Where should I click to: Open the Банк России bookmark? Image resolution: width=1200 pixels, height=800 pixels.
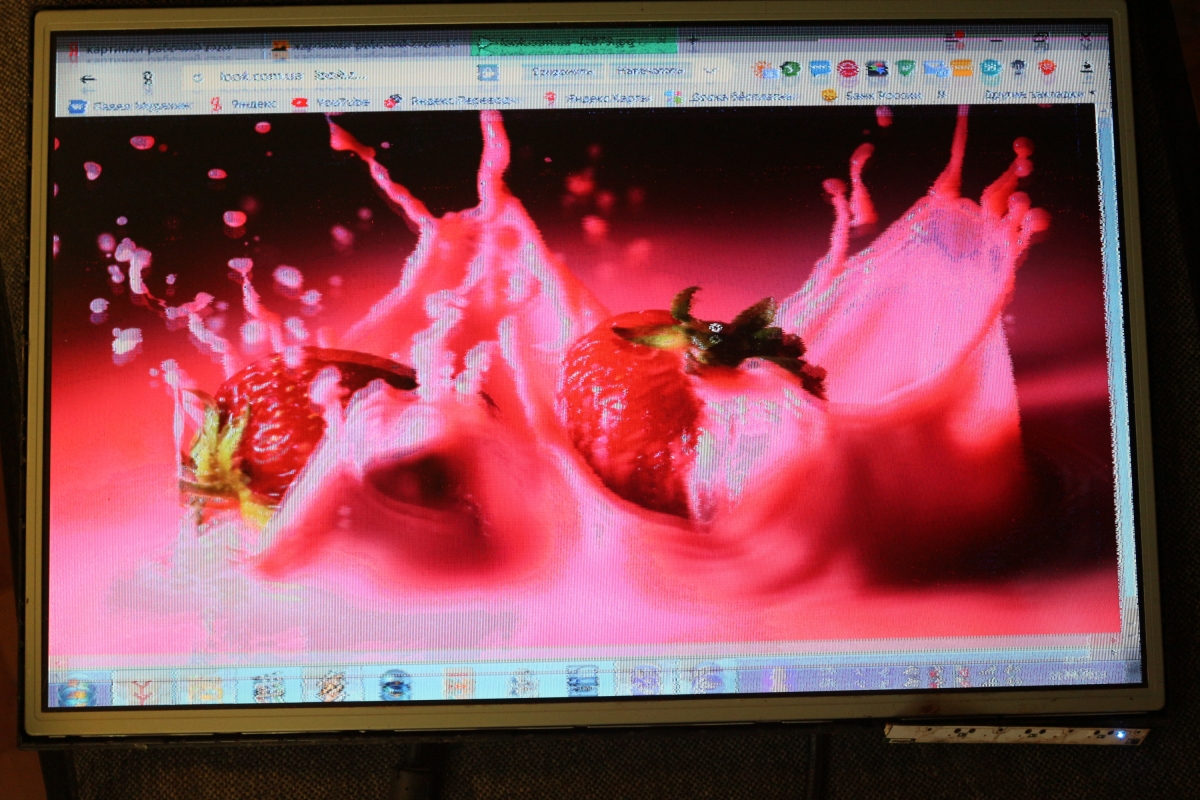[872, 95]
